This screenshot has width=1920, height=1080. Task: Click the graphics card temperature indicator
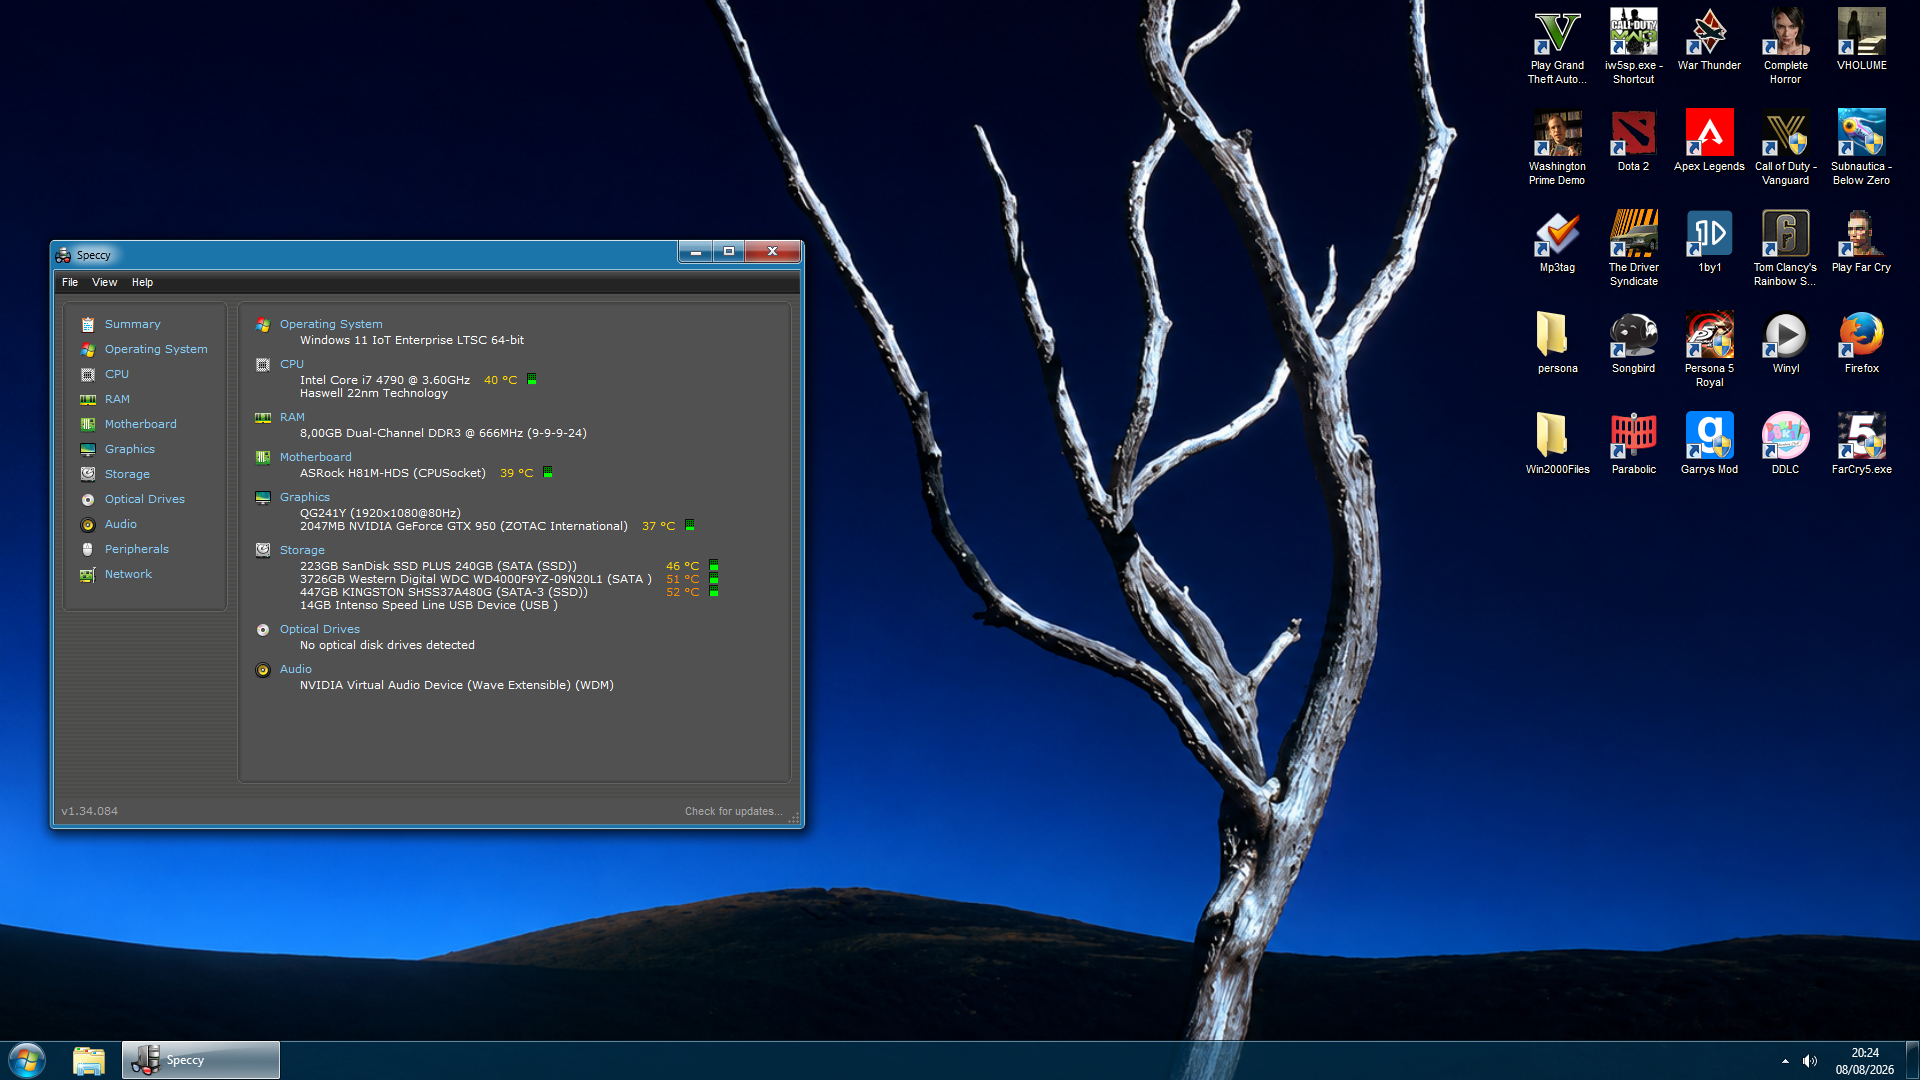coord(690,525)
